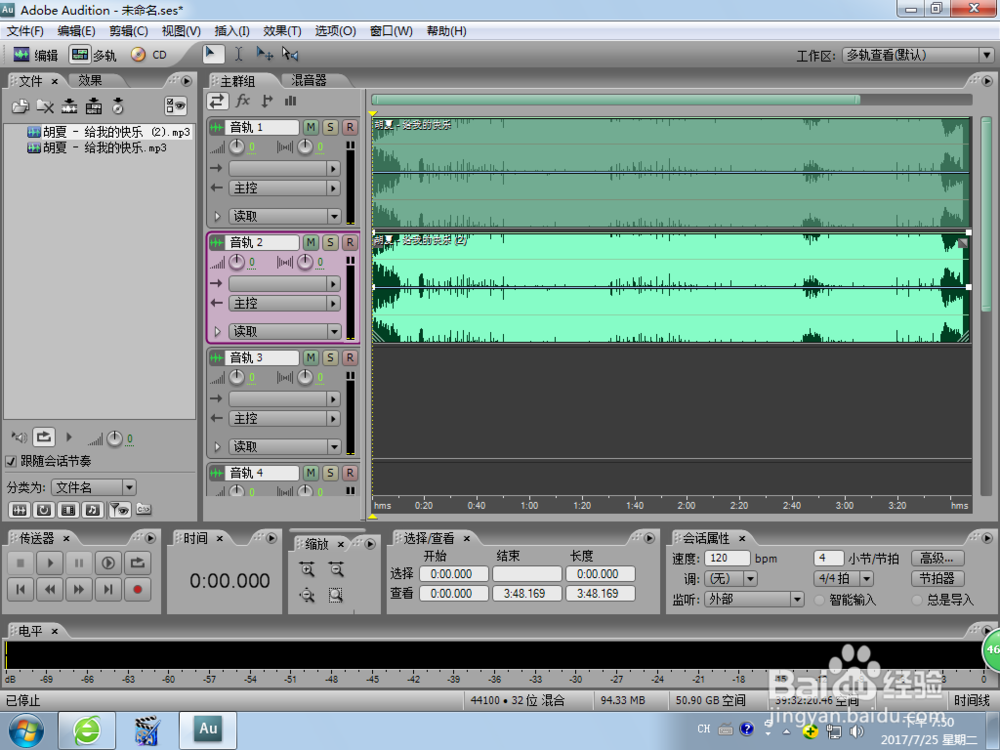Click zoom out full icon

point(307,596)
